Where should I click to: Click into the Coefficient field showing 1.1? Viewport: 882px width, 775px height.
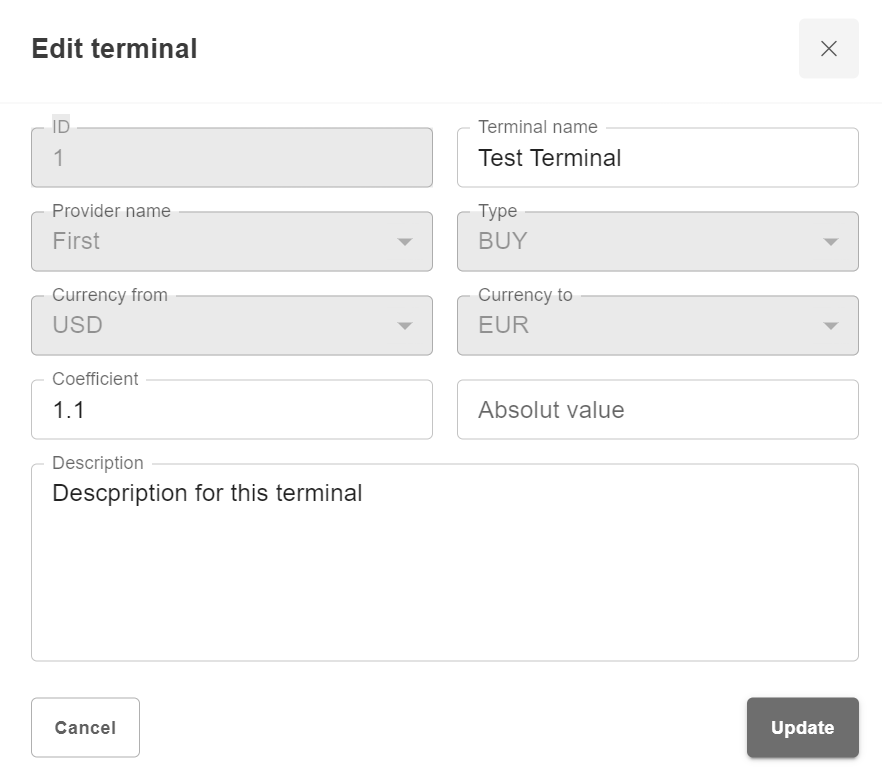(x=231, y=410)
